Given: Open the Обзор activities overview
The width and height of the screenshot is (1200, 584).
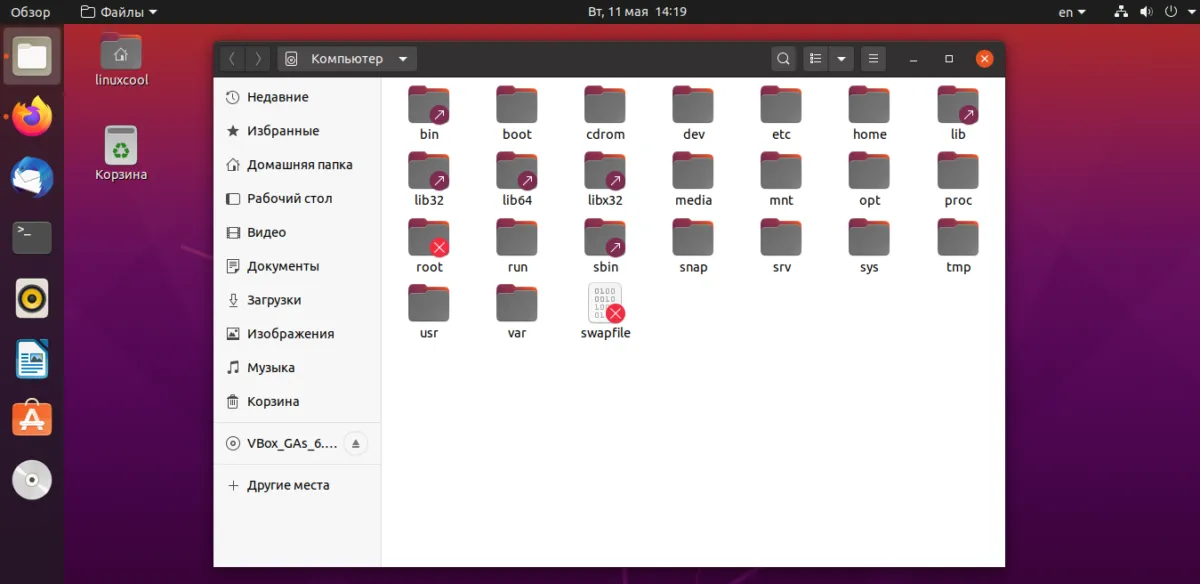Looking at the screenshot, I should click(x=30, y=12).
